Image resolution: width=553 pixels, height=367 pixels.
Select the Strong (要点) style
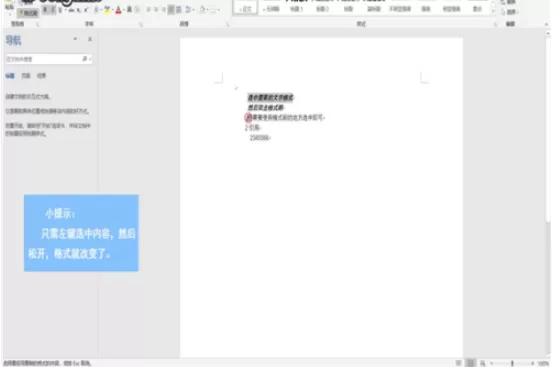477,7
